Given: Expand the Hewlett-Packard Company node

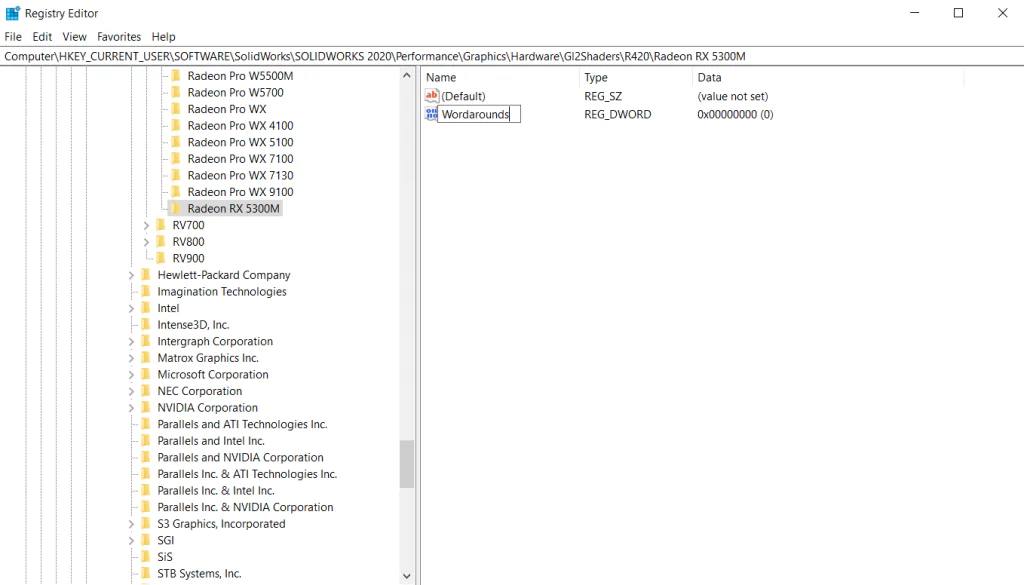Looking at the screenshot, I should pos(131,275).
